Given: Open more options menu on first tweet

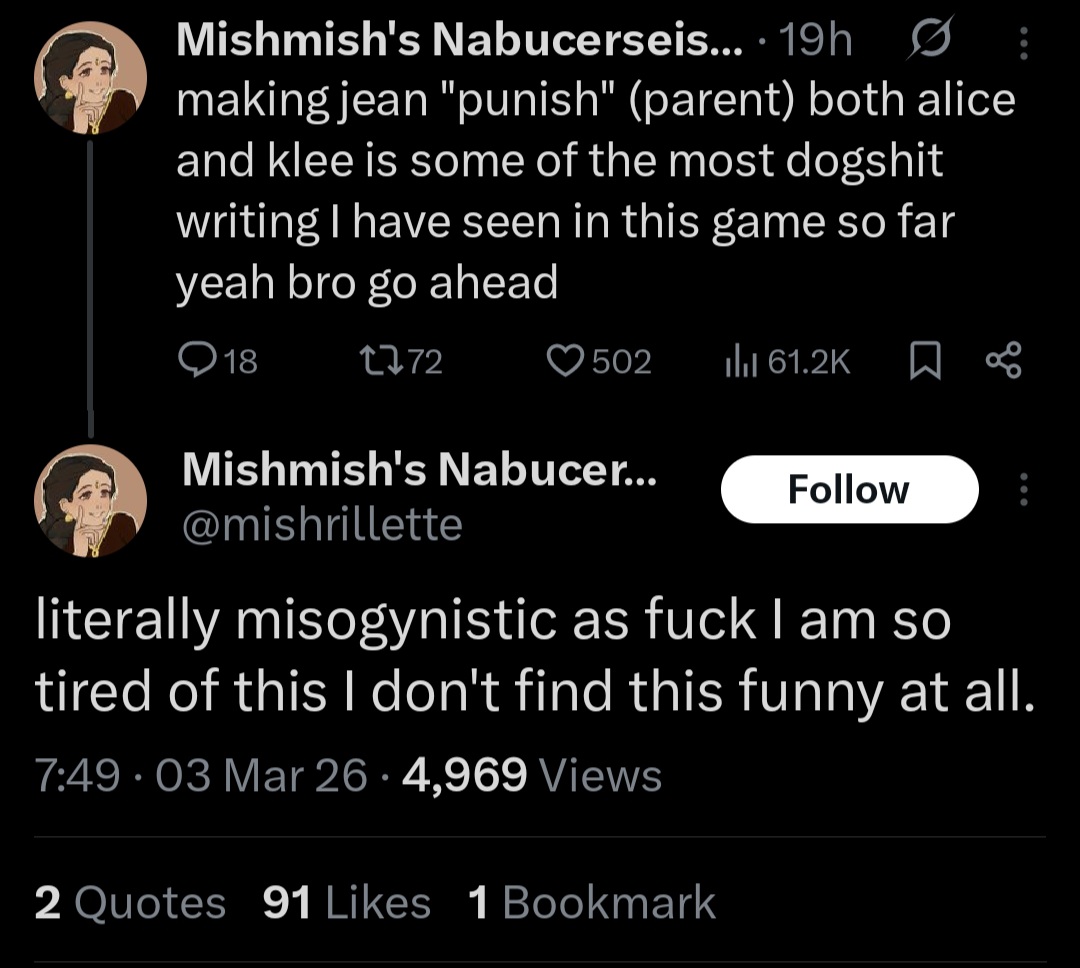Looking at the screenshot, I should point(1022,41).
